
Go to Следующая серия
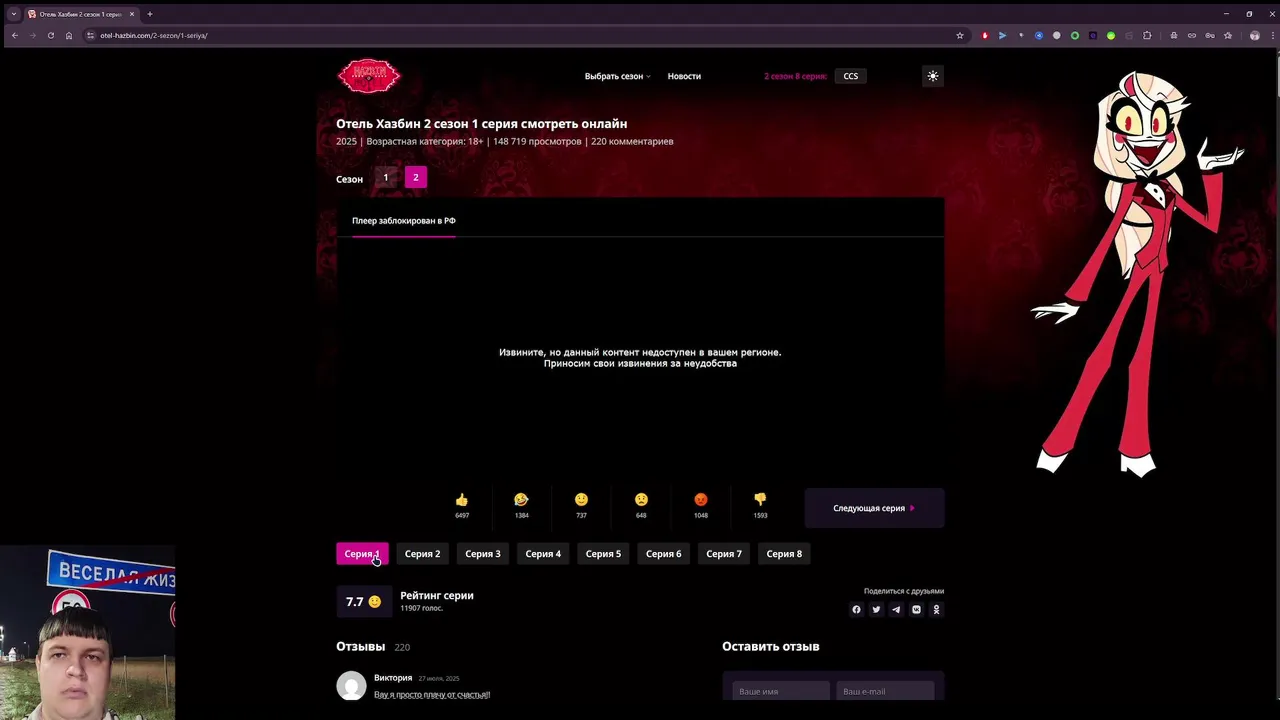coord(874,508)
